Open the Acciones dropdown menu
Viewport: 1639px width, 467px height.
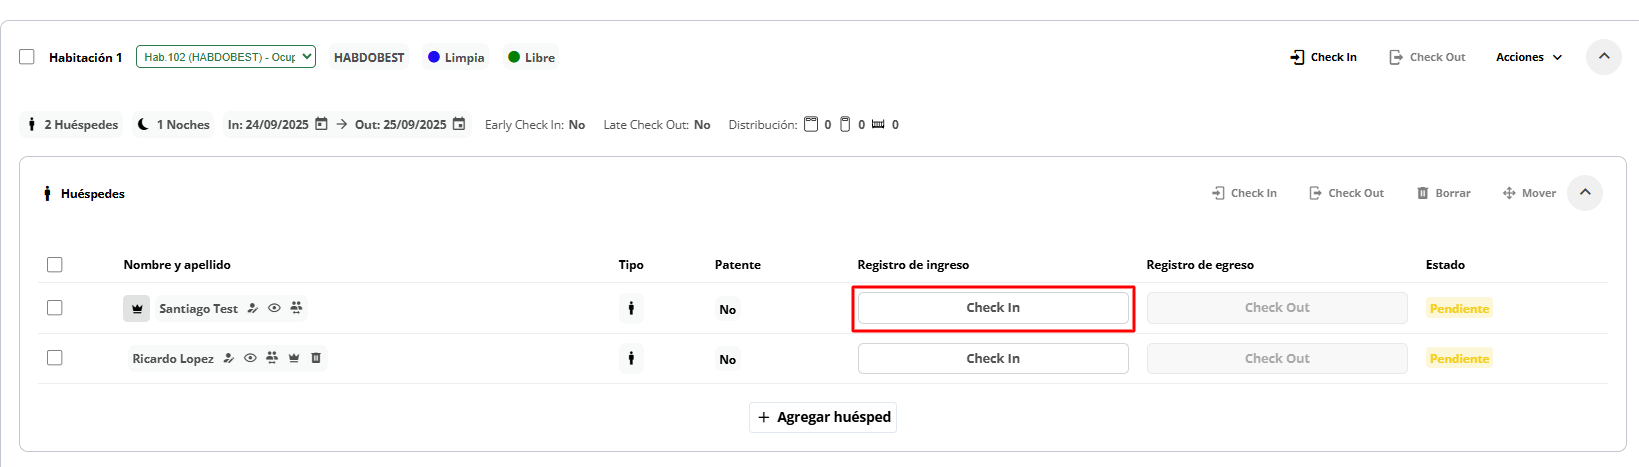[1528, 57]
